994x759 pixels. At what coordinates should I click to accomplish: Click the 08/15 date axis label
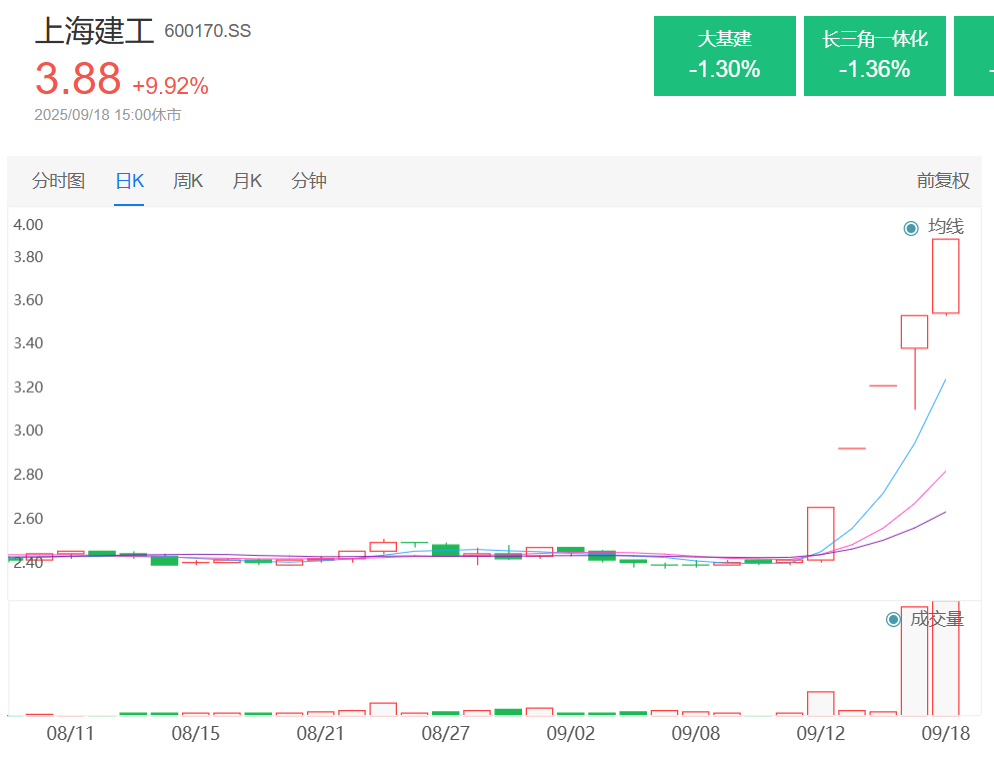point(195,734)
